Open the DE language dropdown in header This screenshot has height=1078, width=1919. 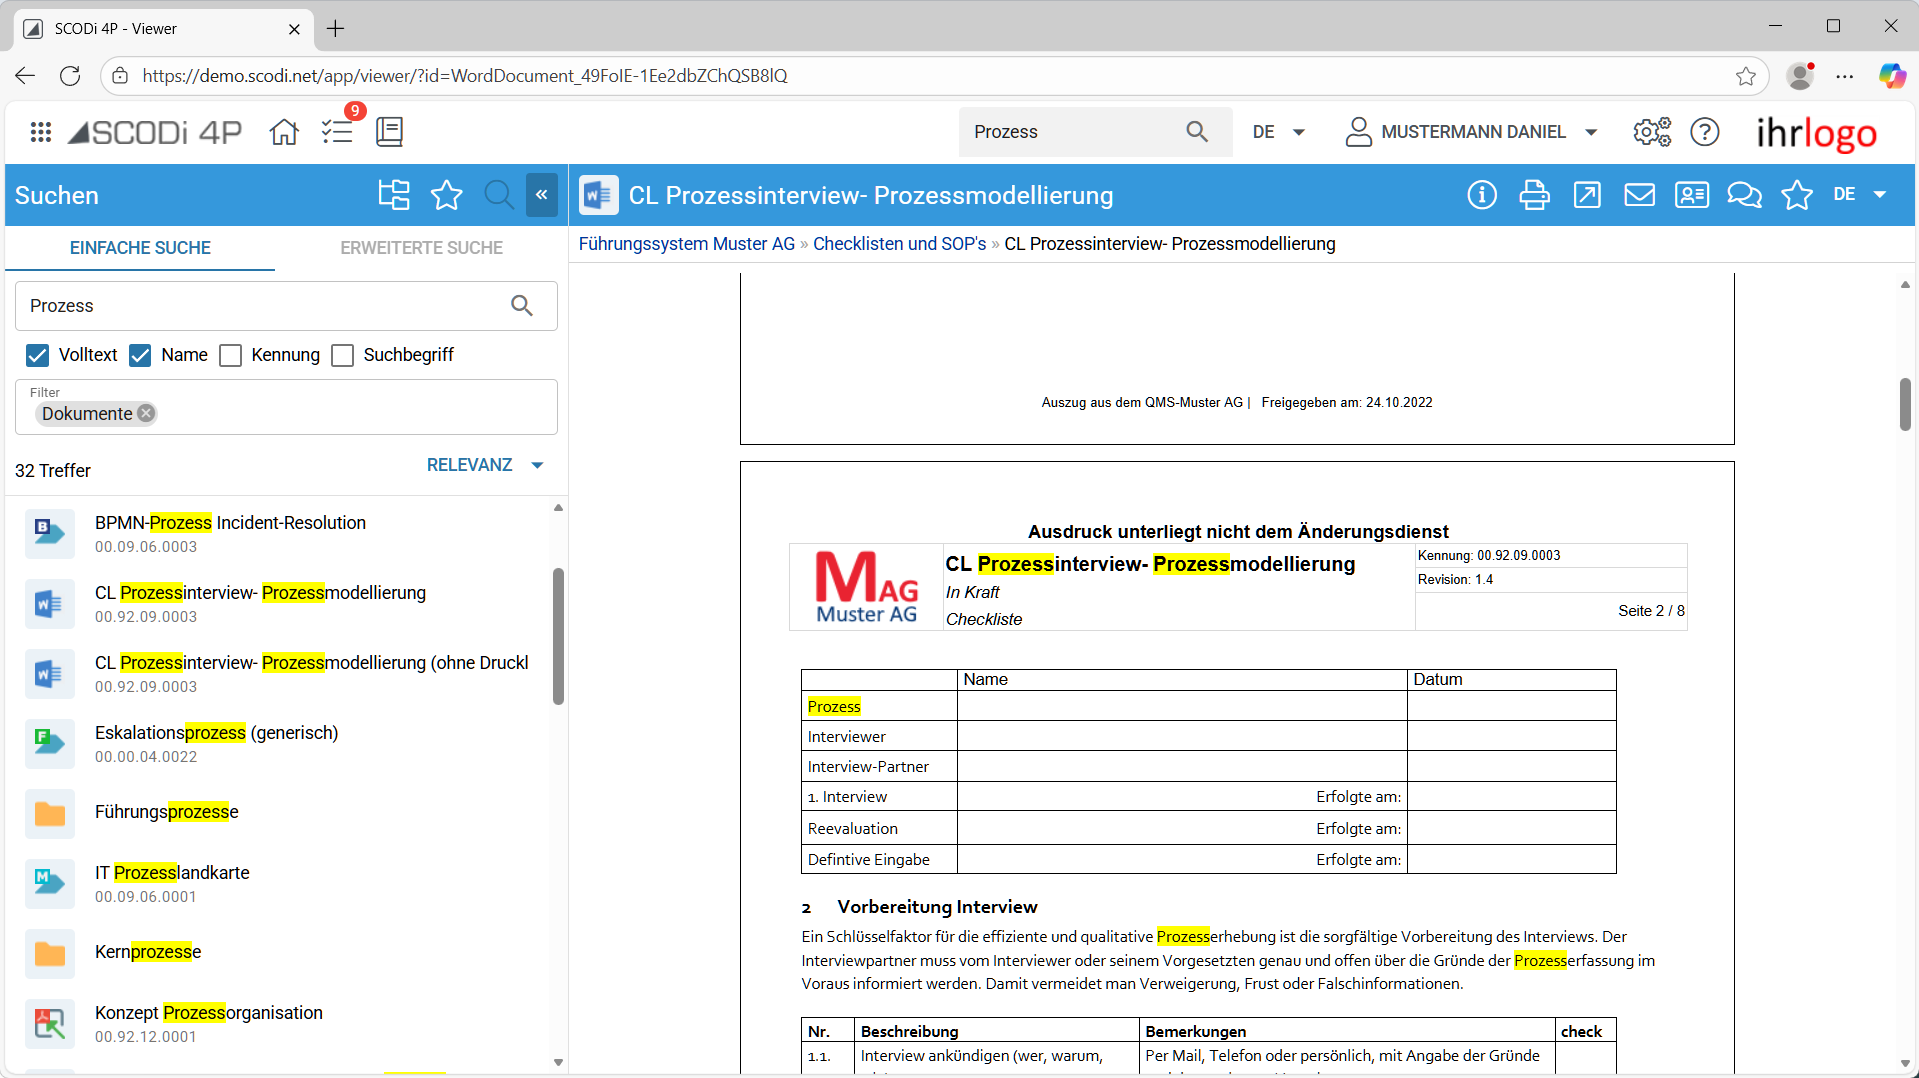[x=1278, y=132]
